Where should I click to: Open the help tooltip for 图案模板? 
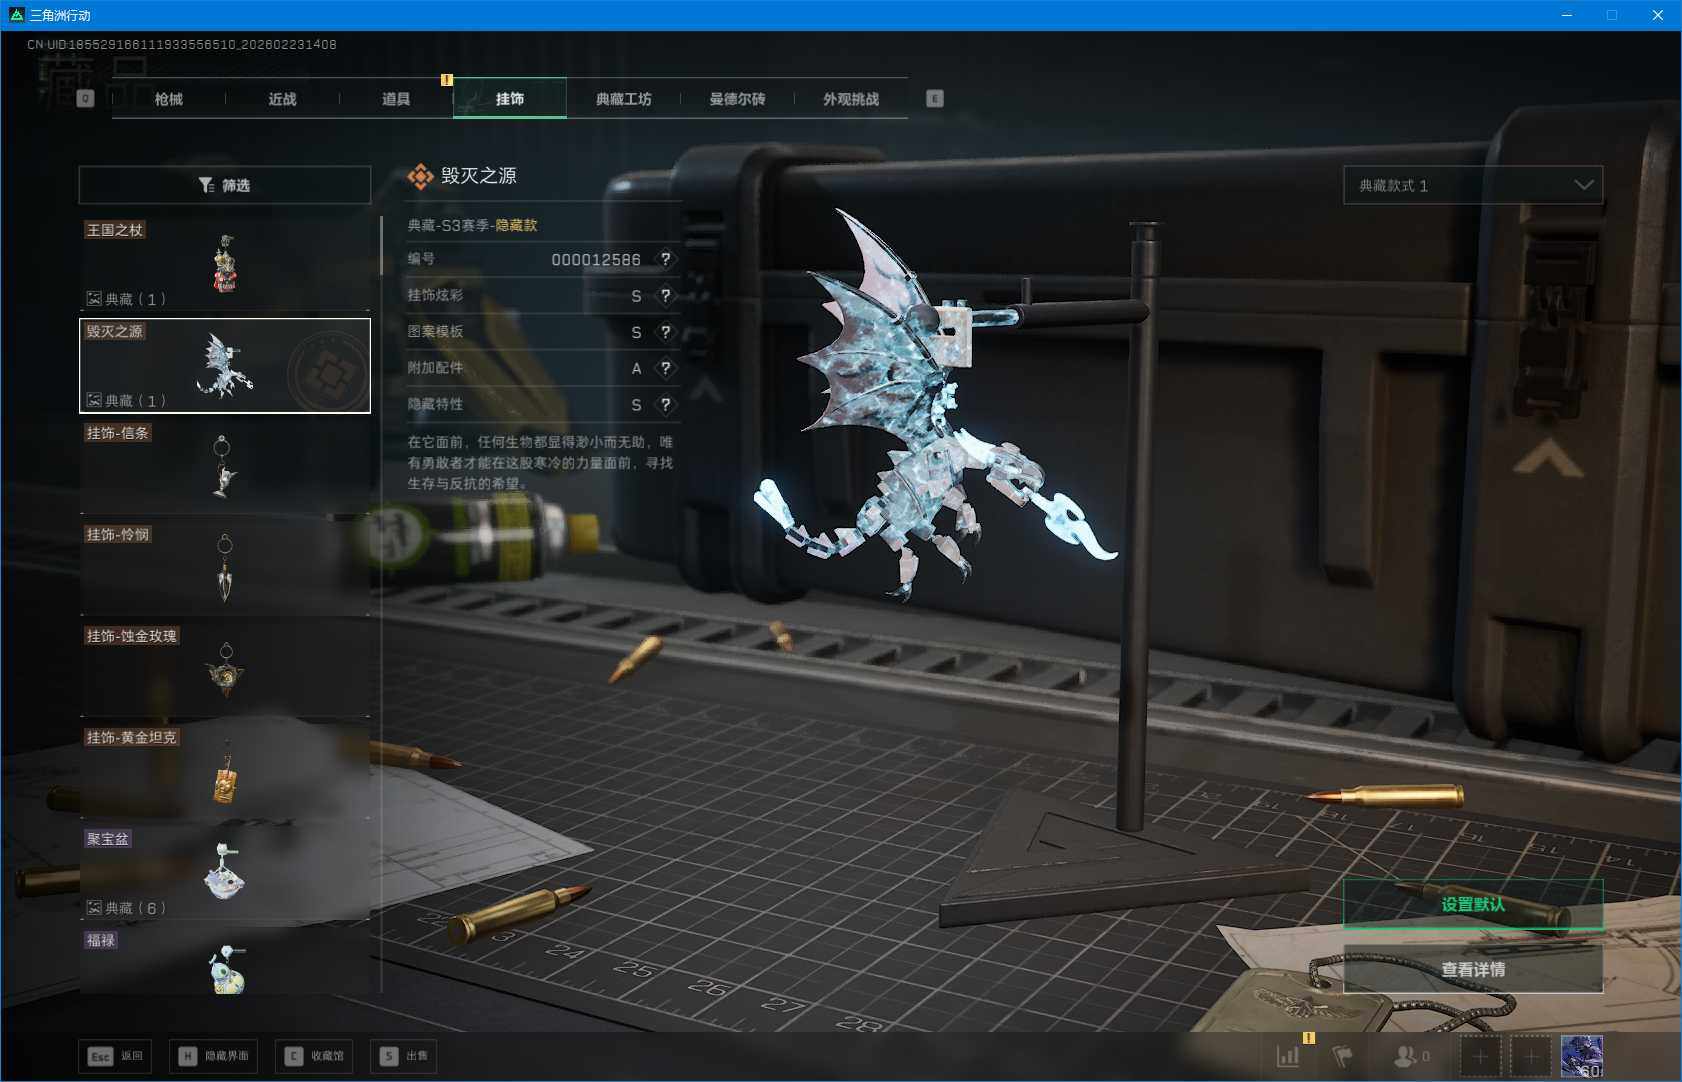pyautogui.click(x=665, y=332)
